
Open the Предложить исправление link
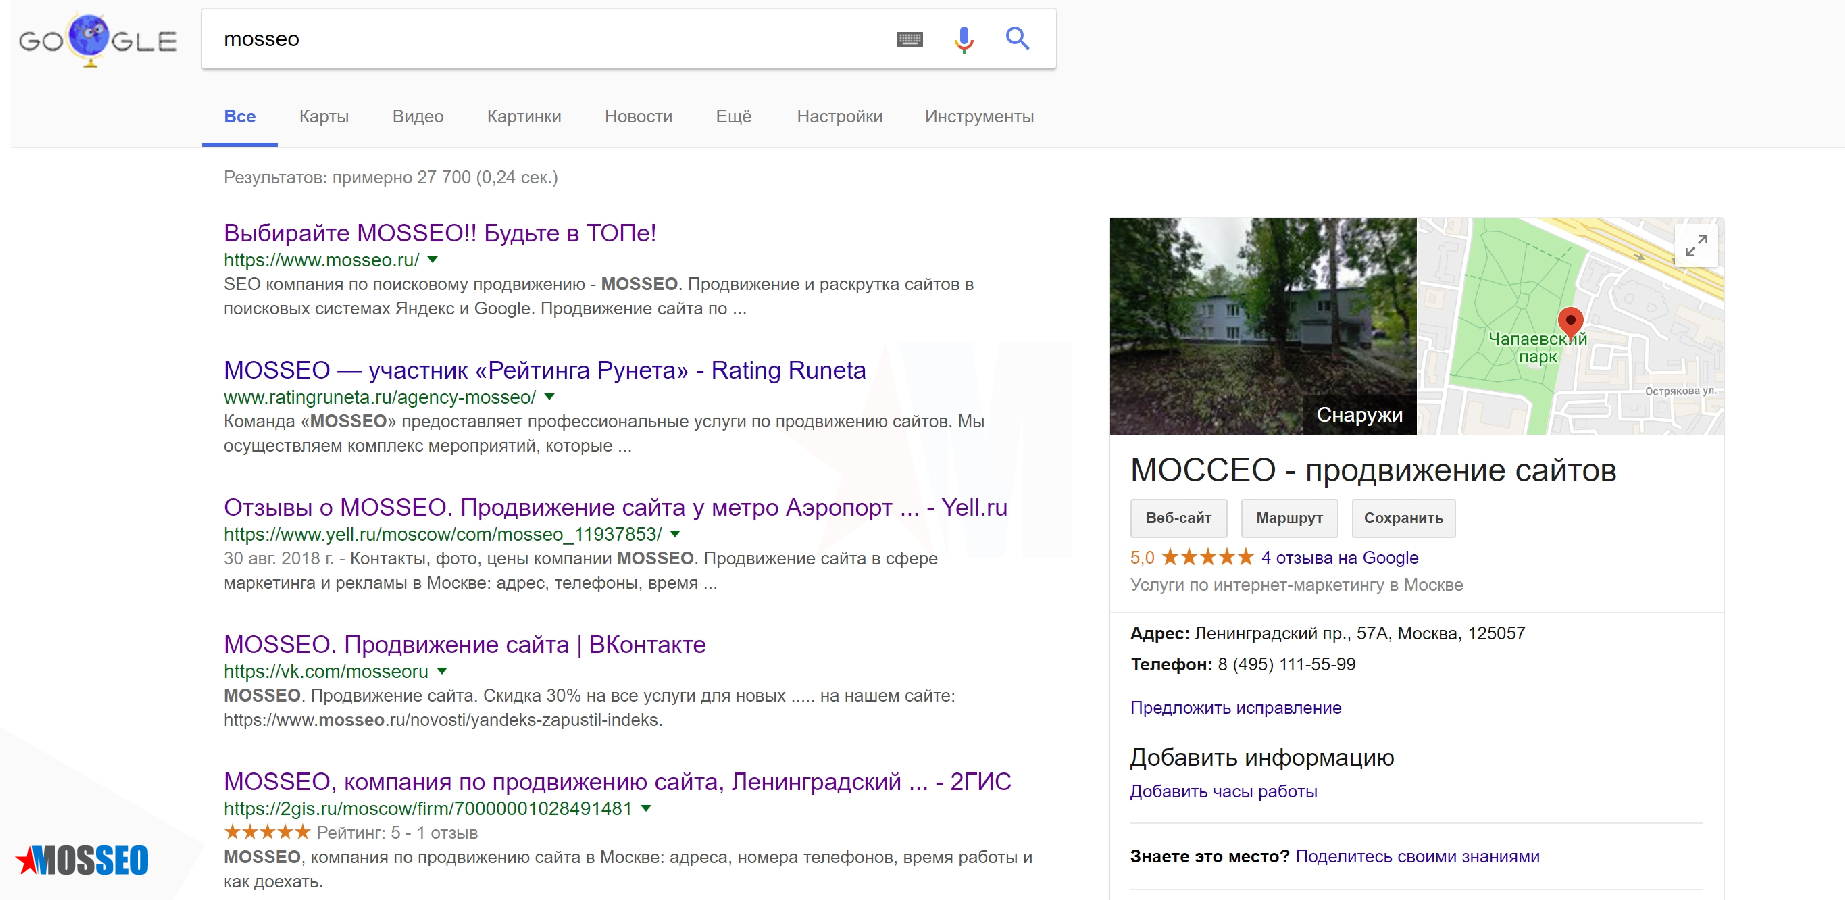click(1236, 708)
